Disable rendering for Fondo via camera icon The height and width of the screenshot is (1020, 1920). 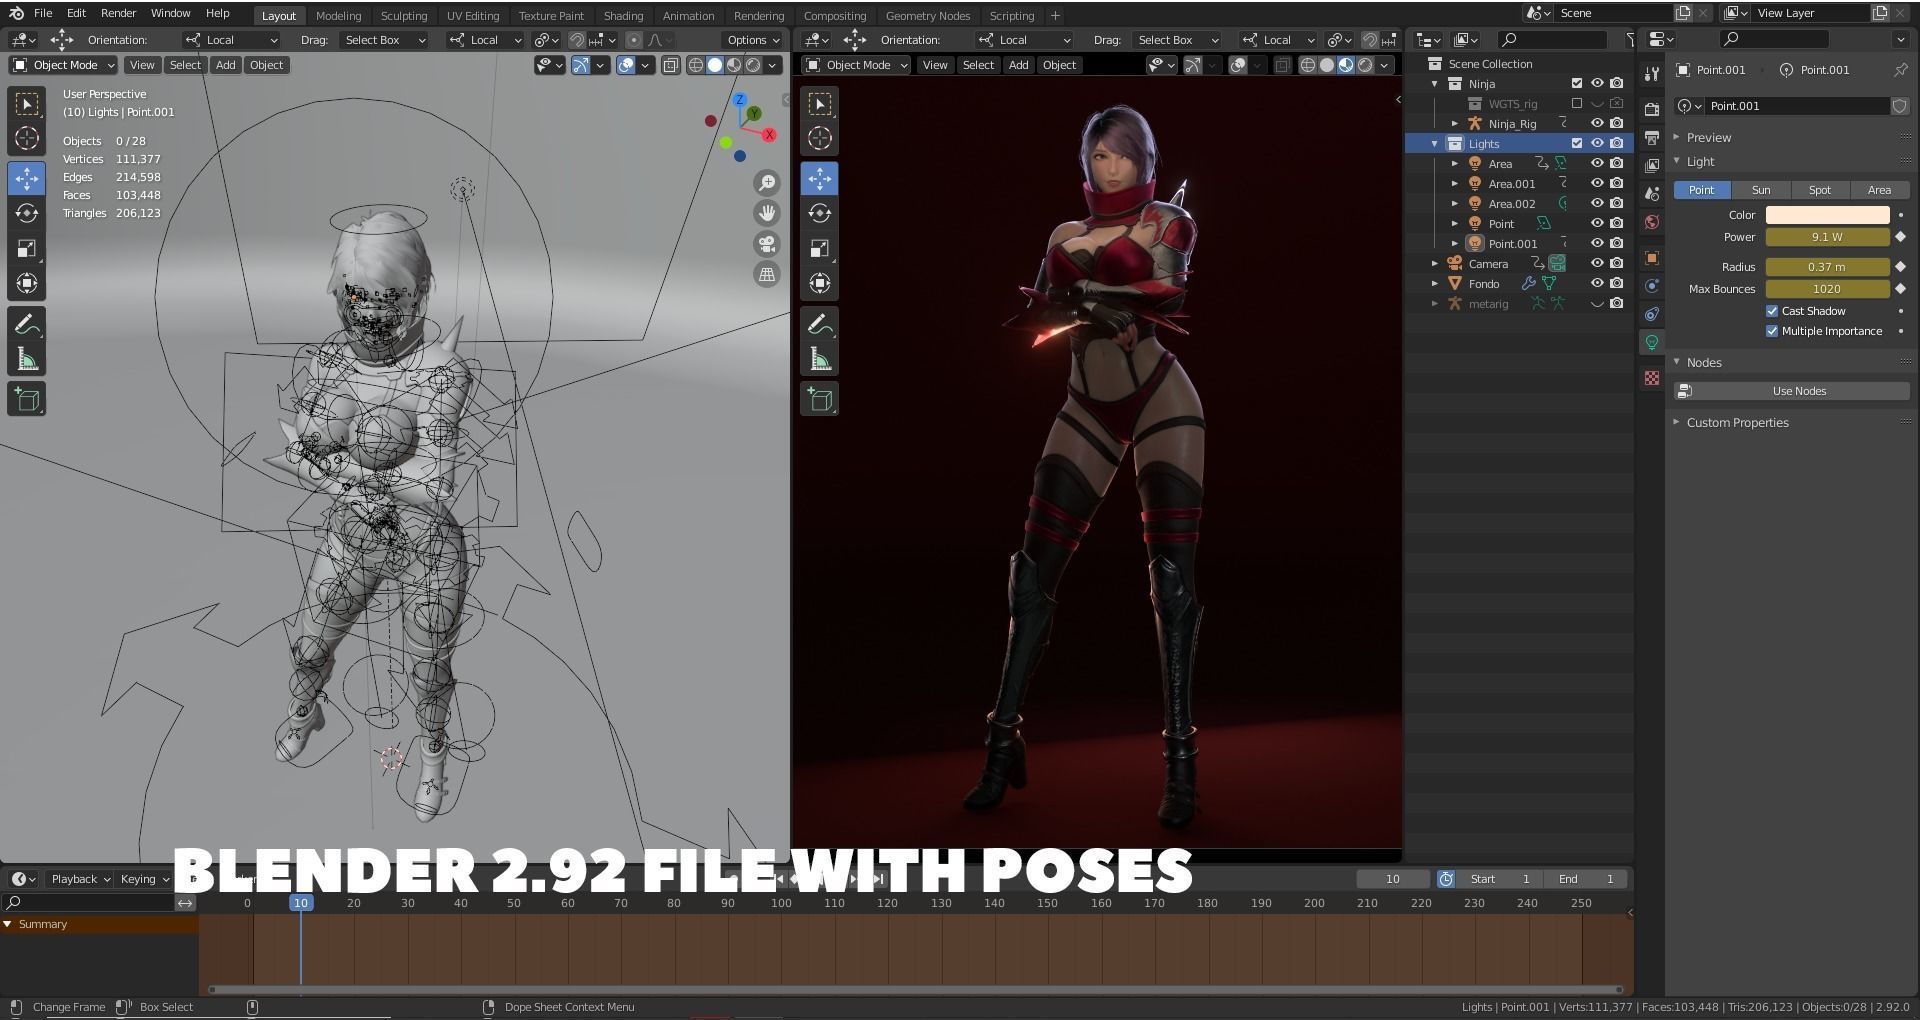[x=1617, y=284]
